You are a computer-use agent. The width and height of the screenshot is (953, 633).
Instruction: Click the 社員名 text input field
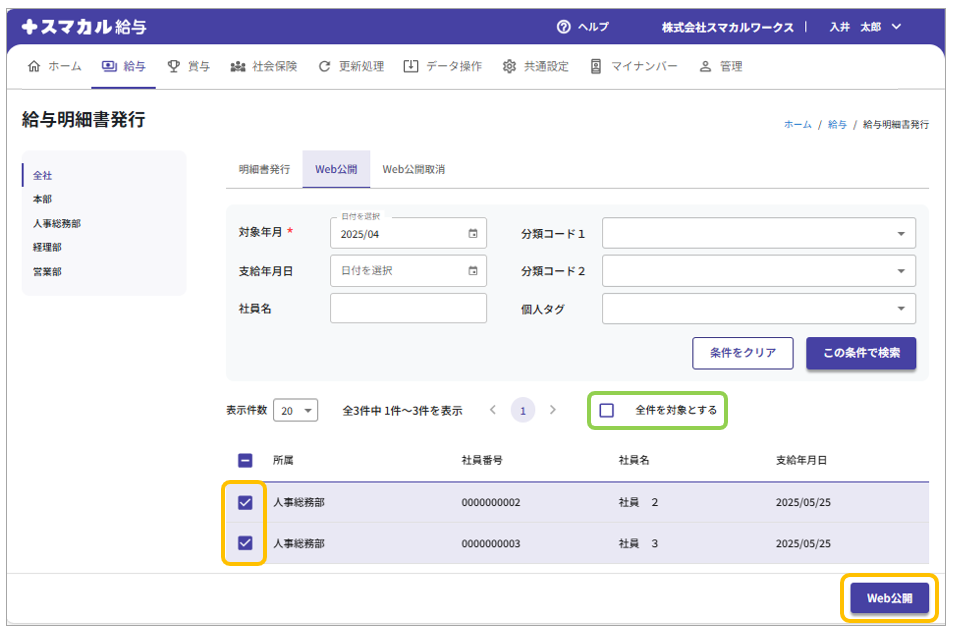point(408,308)
